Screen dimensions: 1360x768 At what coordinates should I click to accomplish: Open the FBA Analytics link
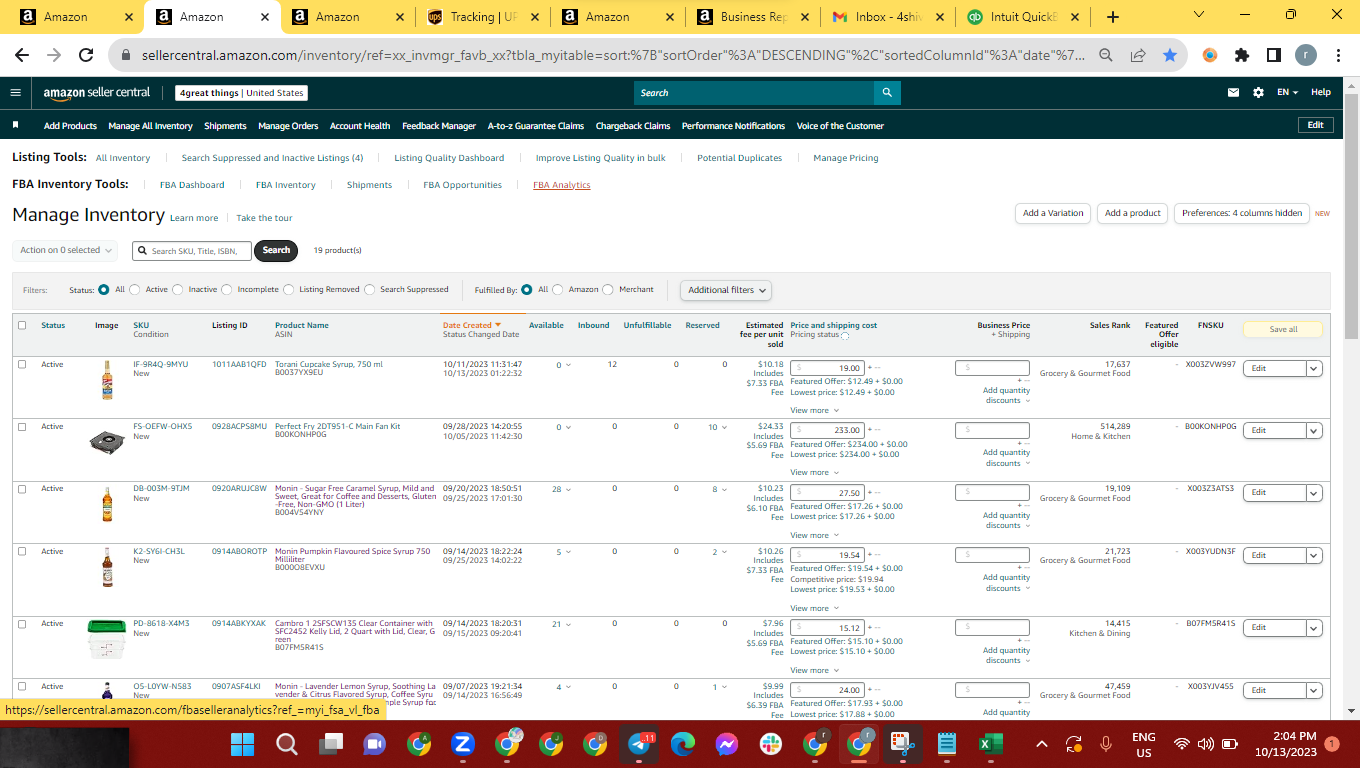click(x=562, y=185)
